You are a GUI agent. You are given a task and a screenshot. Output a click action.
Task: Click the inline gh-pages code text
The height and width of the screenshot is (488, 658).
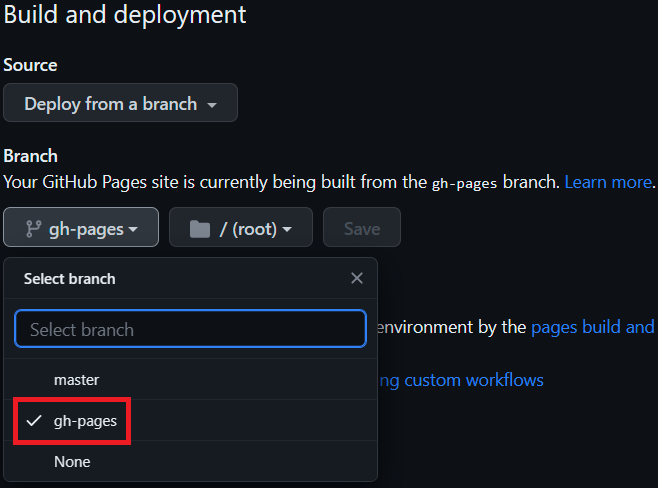tap(465, 183)
